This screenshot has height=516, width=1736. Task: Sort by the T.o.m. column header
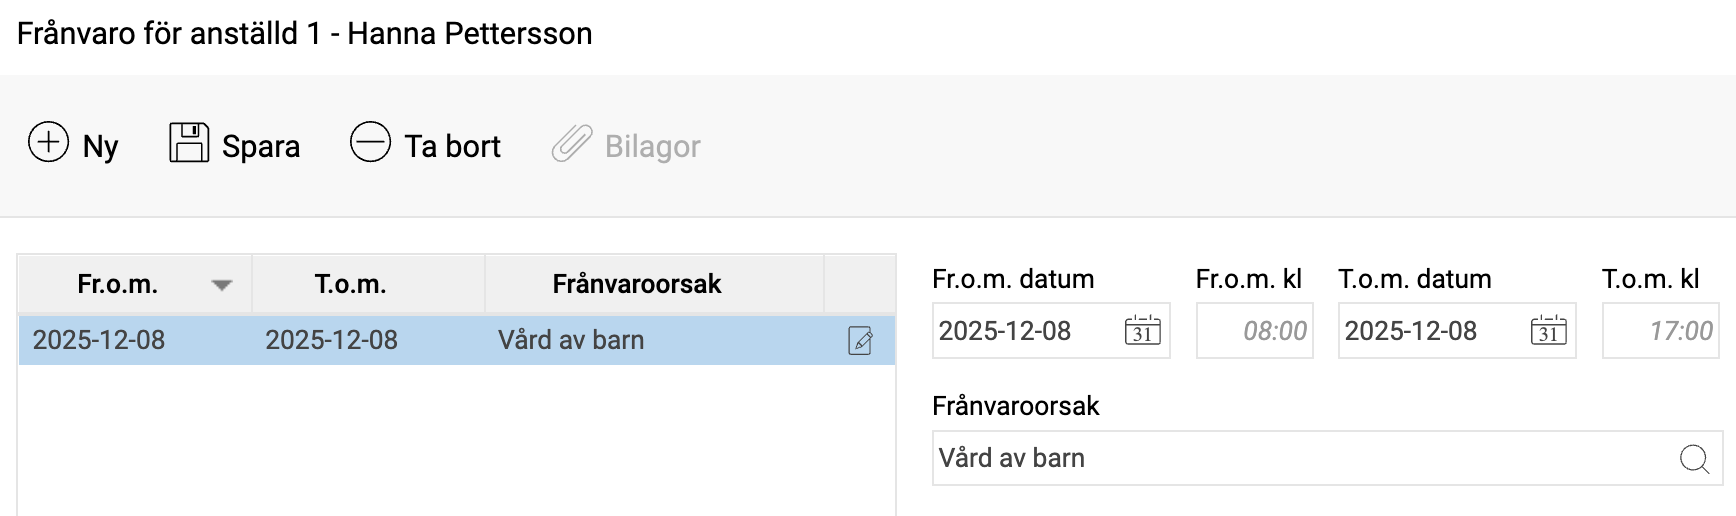coord(351,284)
